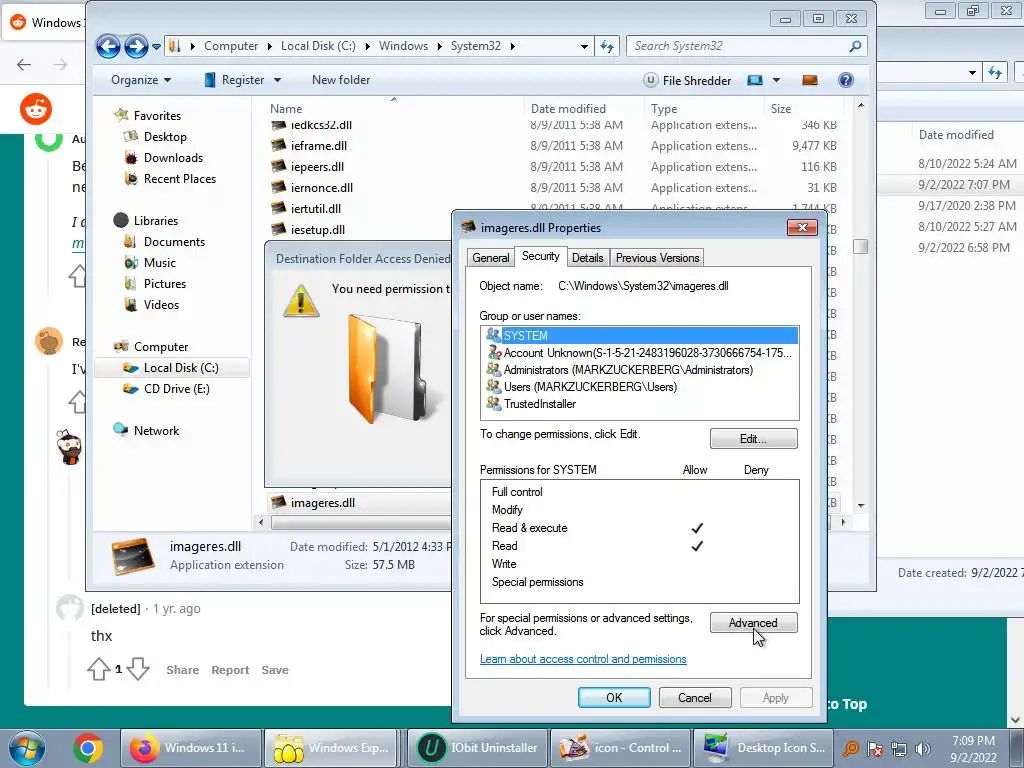This screenshot has width=1024, height=768.
Task: Select SYSTEM in group or user names
Action: [640, 335]
